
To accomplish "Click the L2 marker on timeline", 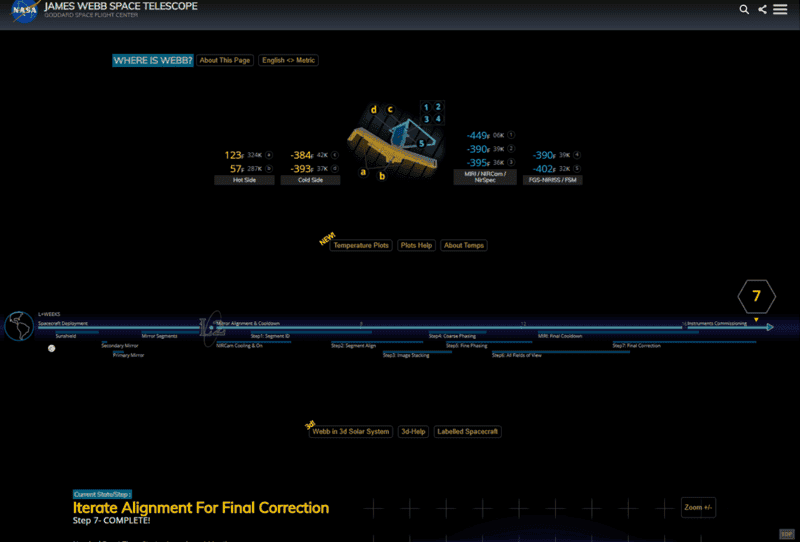I will click(x=211, y=328).
